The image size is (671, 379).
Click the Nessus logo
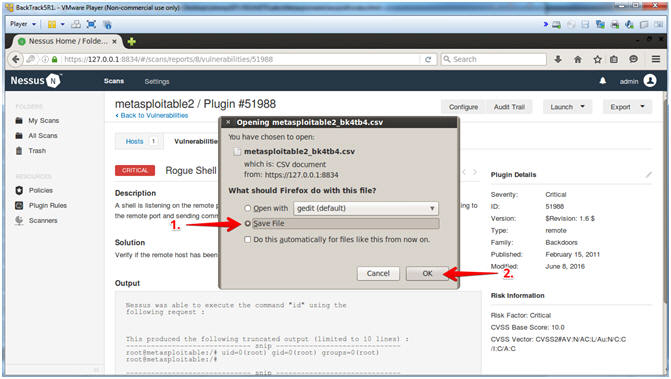pyautogui.click(x=36, y=80)
